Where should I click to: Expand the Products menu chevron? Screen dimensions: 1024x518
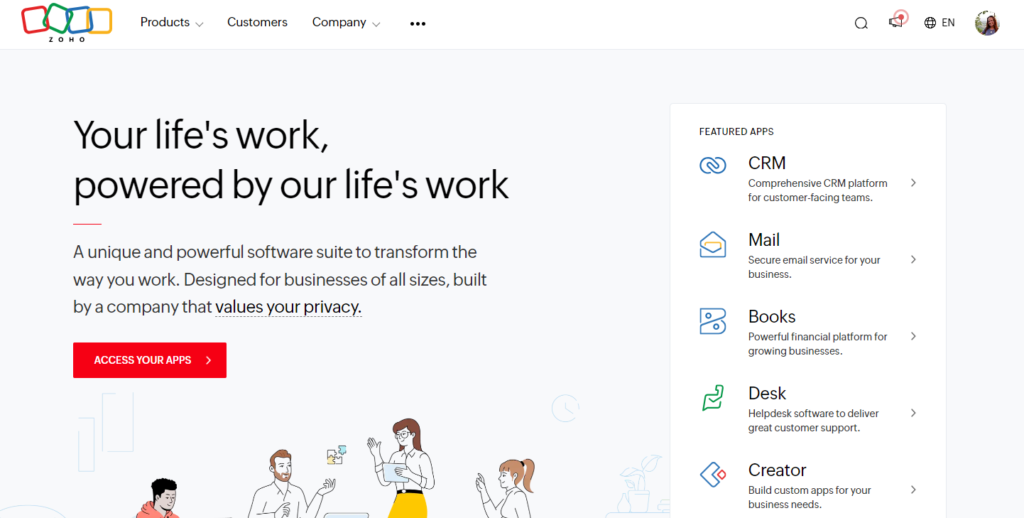tap(199, 24)
